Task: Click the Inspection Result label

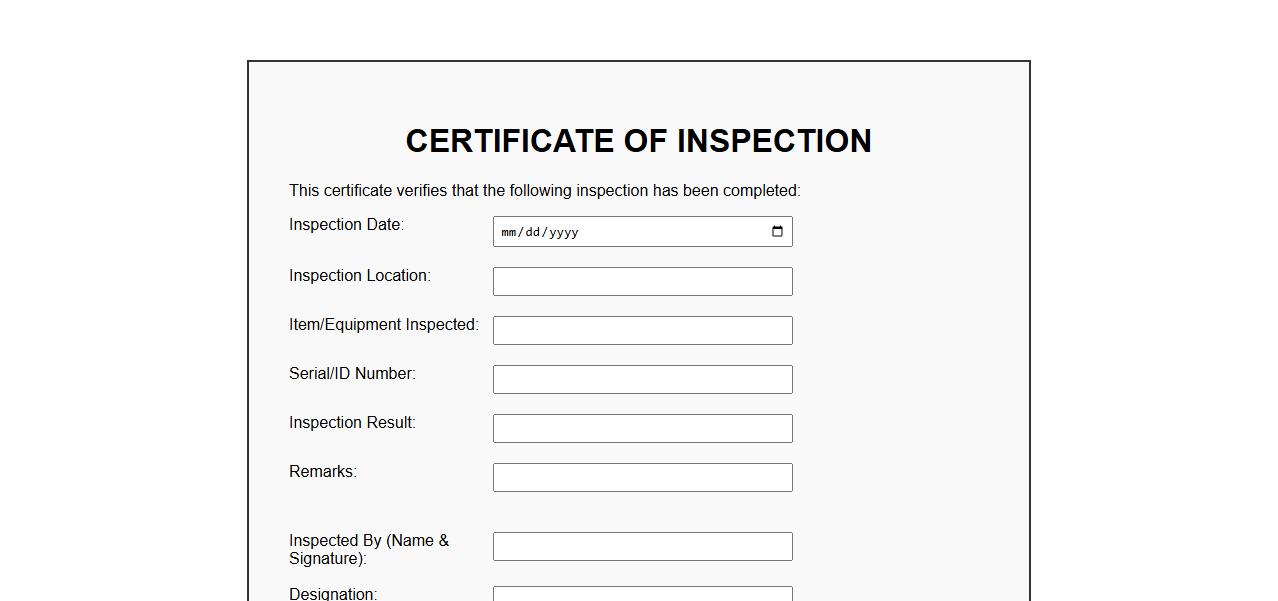Action: [x=352, y=423]
